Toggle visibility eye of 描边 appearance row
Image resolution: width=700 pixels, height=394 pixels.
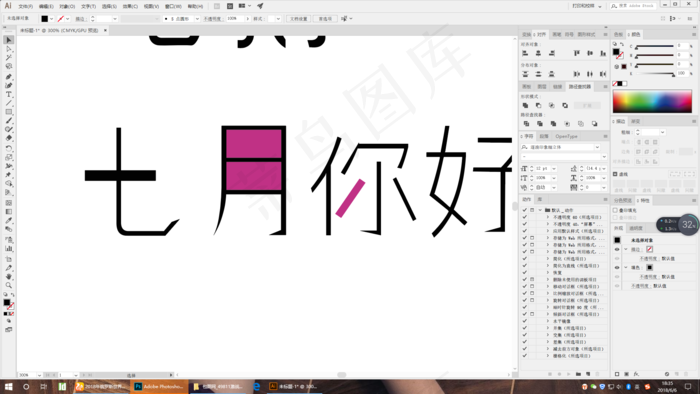point(617,249)
